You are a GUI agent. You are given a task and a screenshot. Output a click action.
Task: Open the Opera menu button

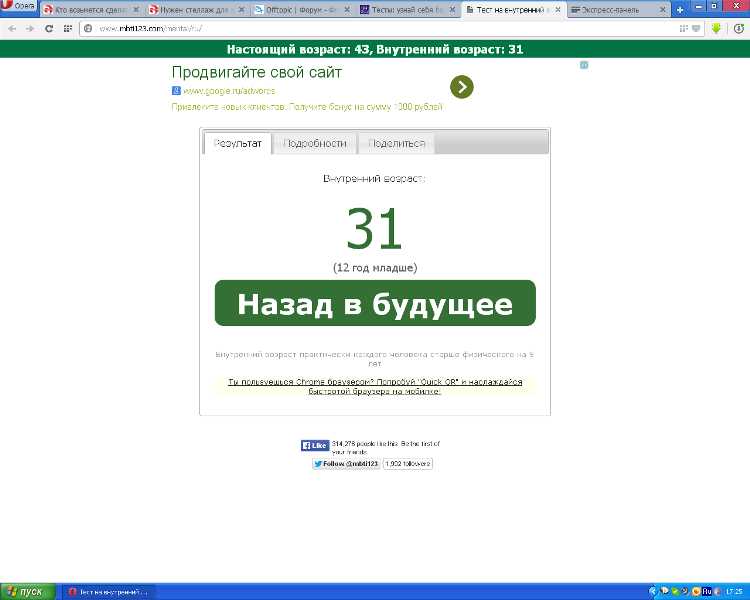click(19, 8)
